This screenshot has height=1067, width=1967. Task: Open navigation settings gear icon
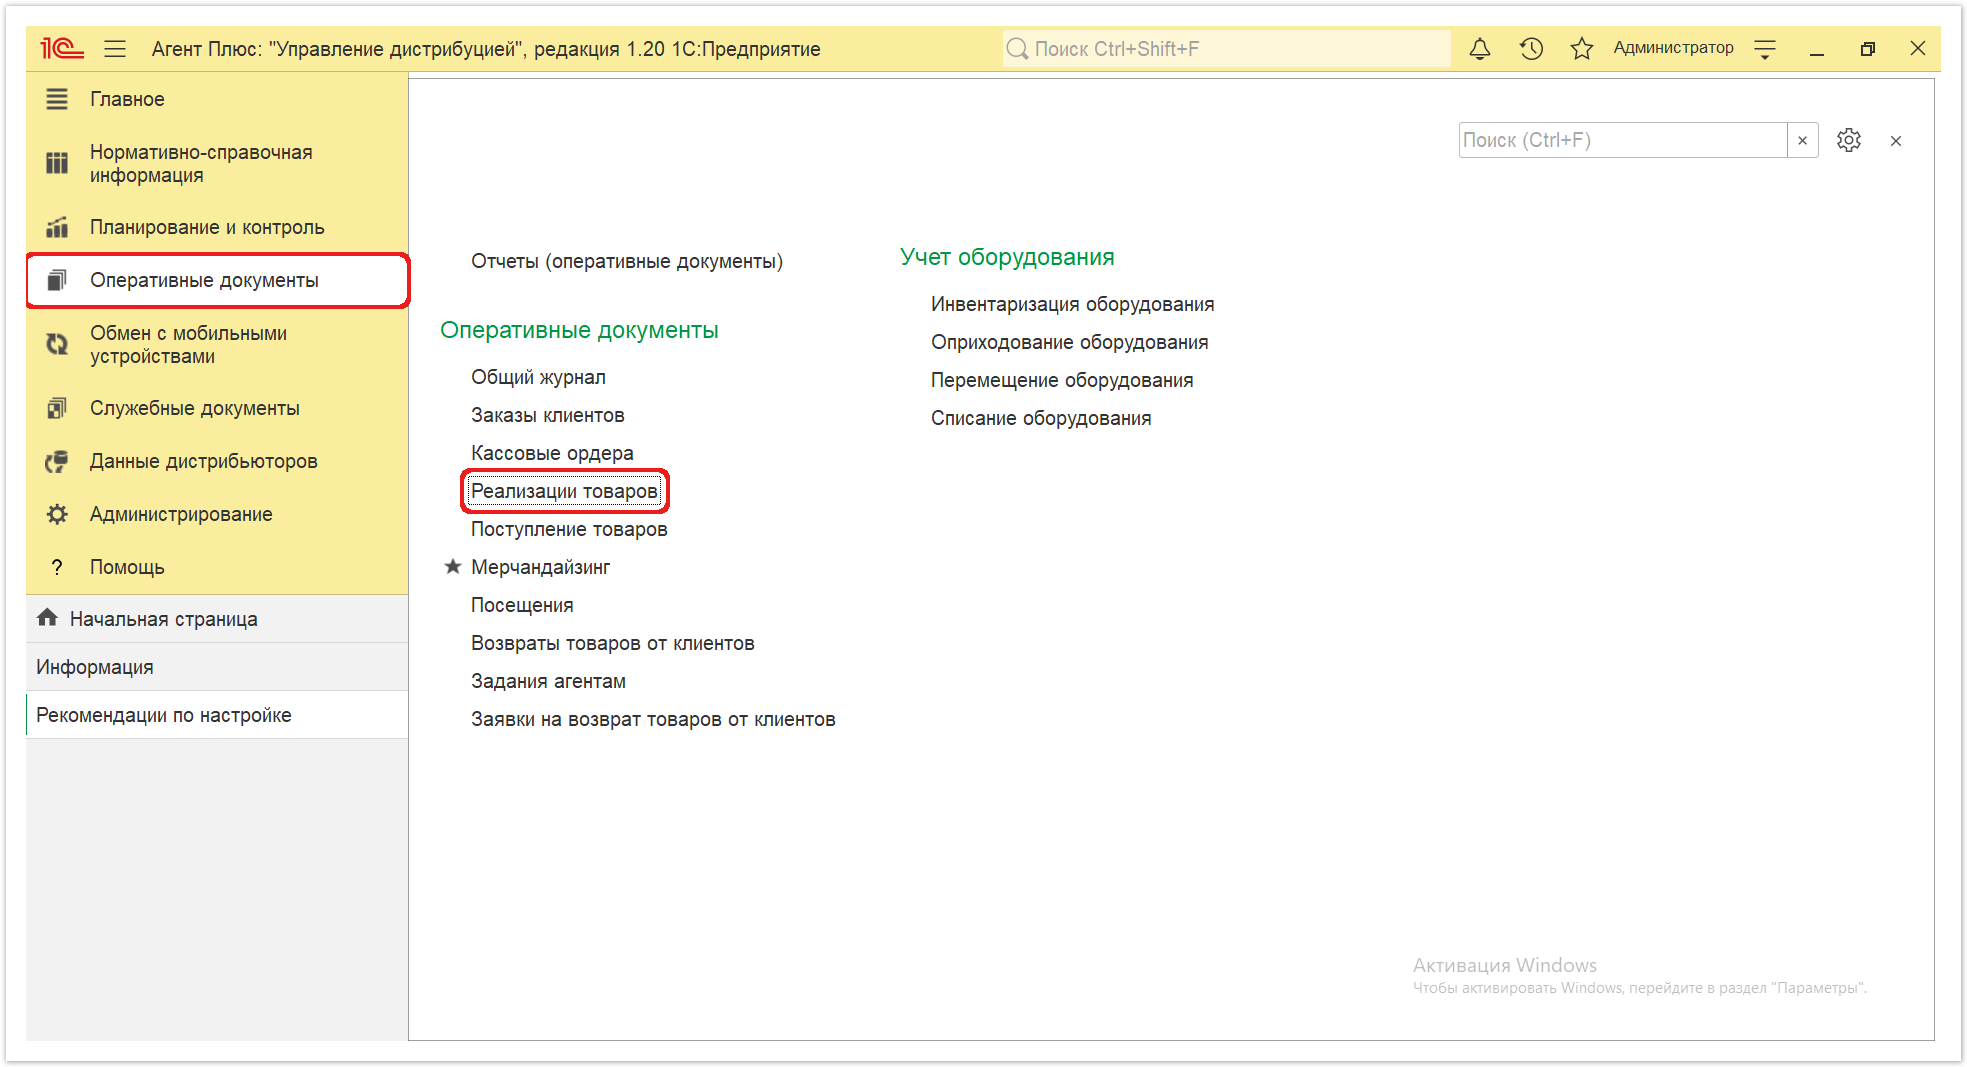pos(1849,140)
